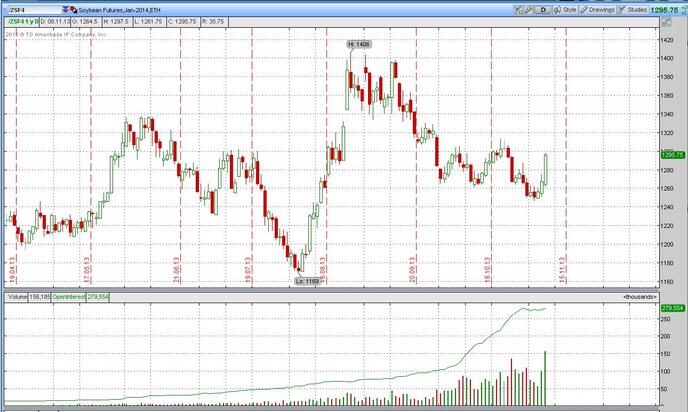Click the first chart tool icon before D

click(518, 10)
